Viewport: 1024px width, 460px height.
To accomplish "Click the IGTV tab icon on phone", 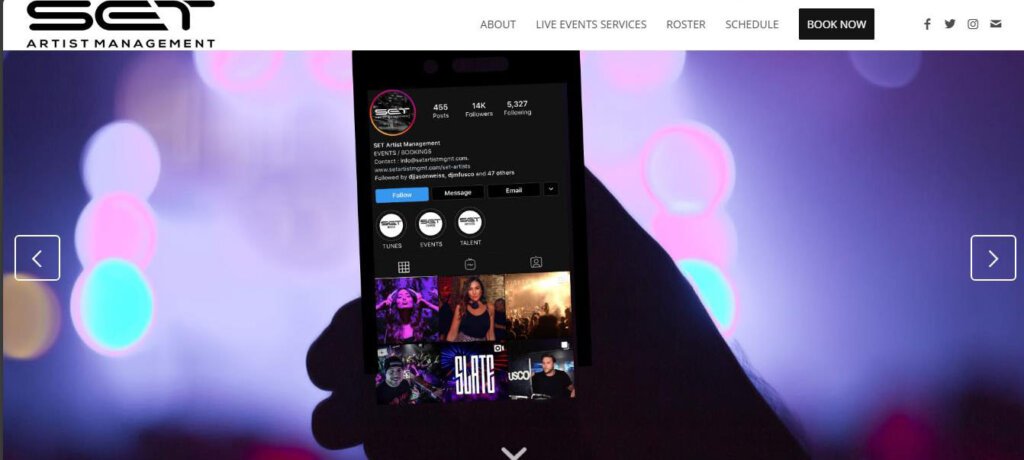I will pos(470,264).
